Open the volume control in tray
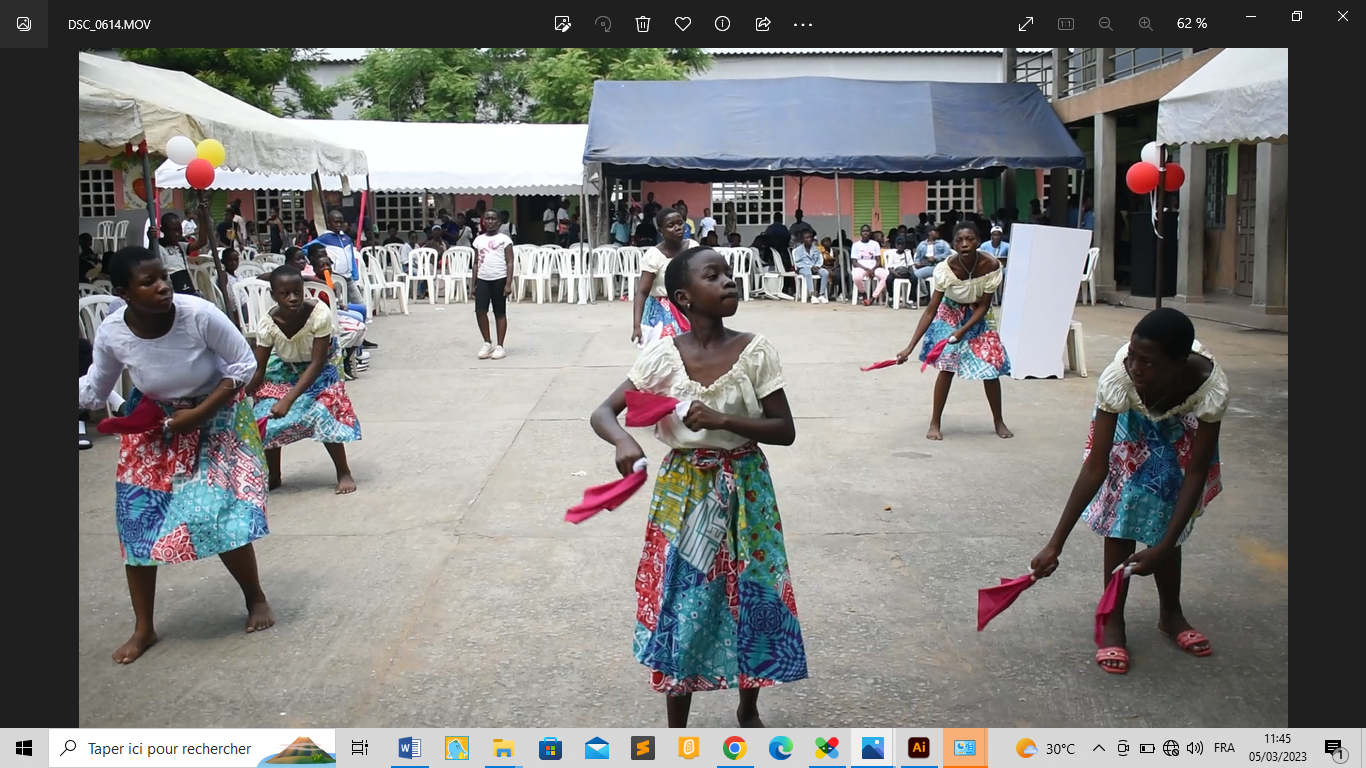This screenshot has width=1366, height=768. pos(1195,748)
